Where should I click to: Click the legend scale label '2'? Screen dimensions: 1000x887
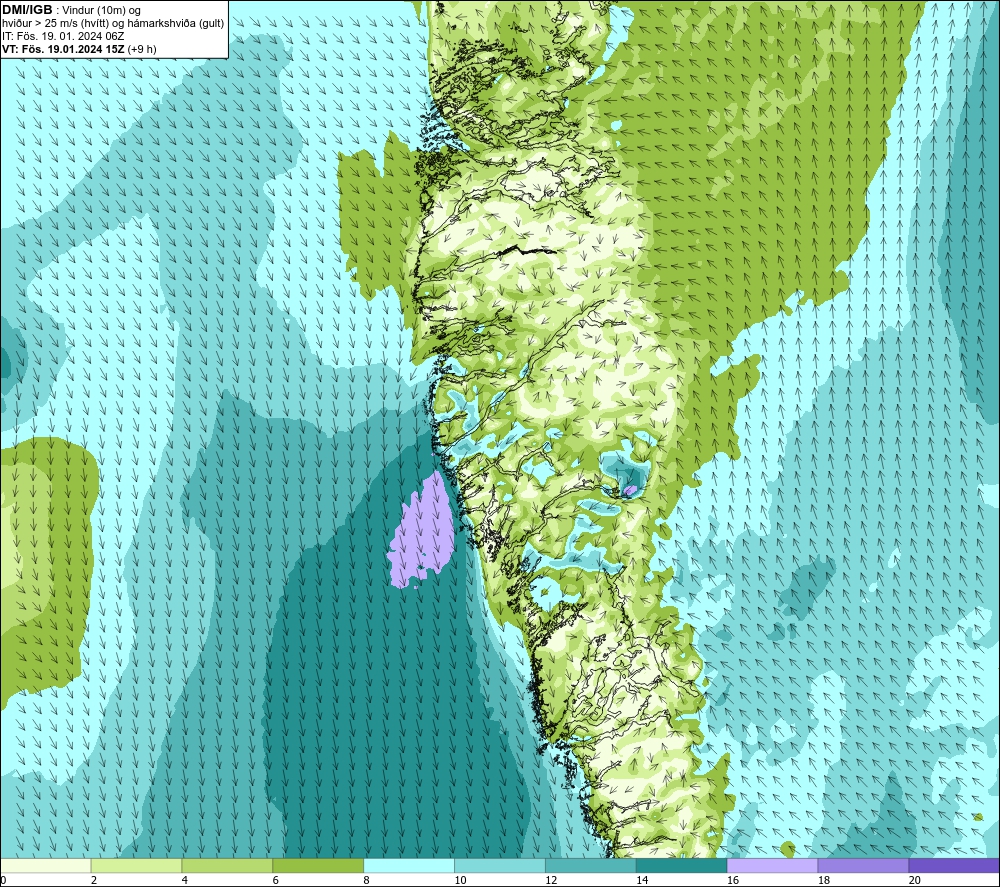tap(94, 880)
